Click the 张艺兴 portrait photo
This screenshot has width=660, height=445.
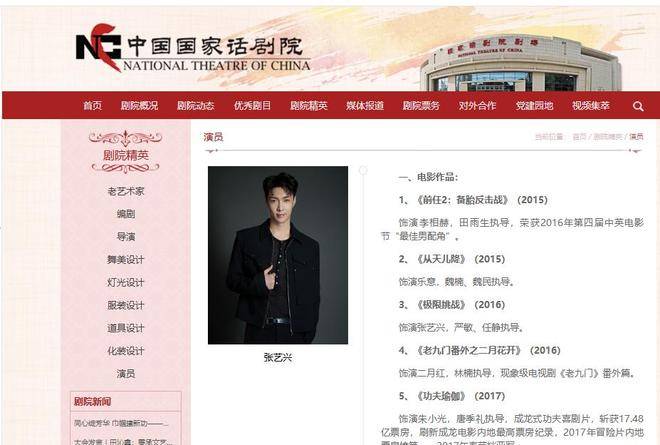pyautogui.click(x=278, y=255)
